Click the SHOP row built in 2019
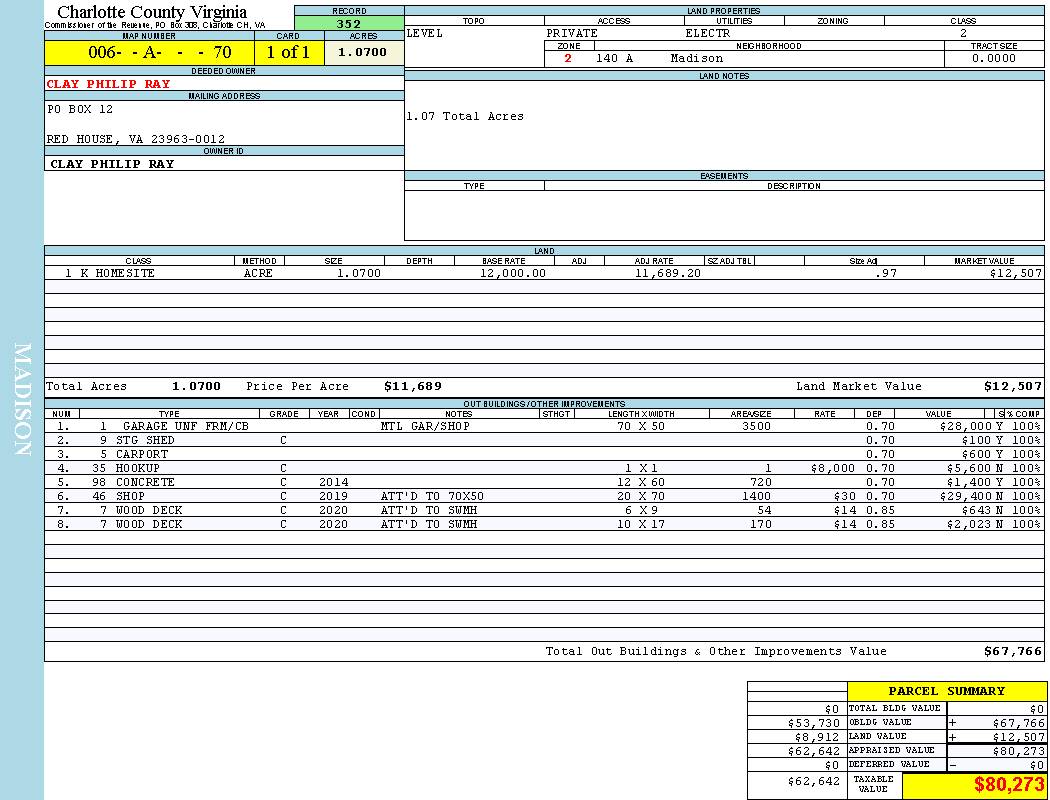 (x=130, y=496)
